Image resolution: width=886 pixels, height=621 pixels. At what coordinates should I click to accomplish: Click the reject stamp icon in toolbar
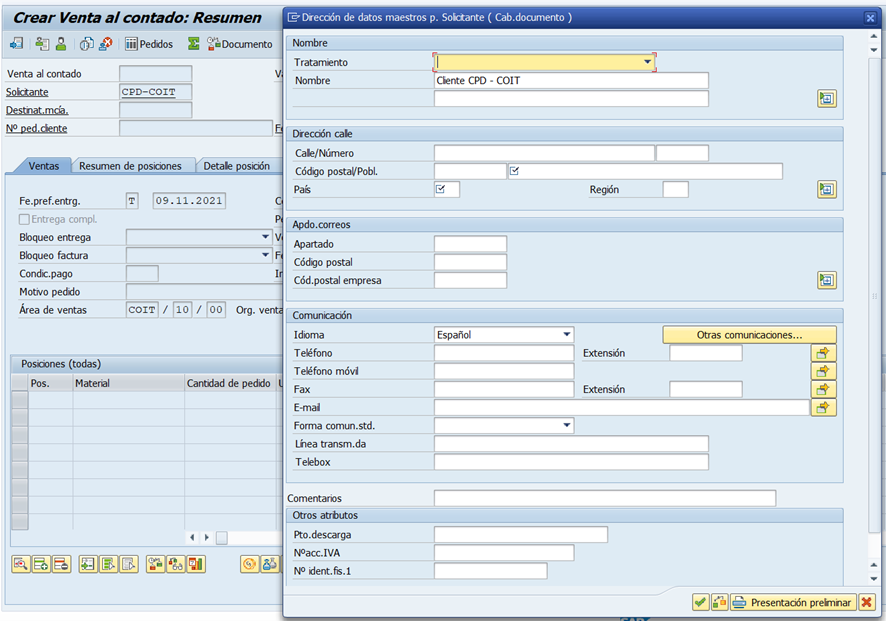106,44
